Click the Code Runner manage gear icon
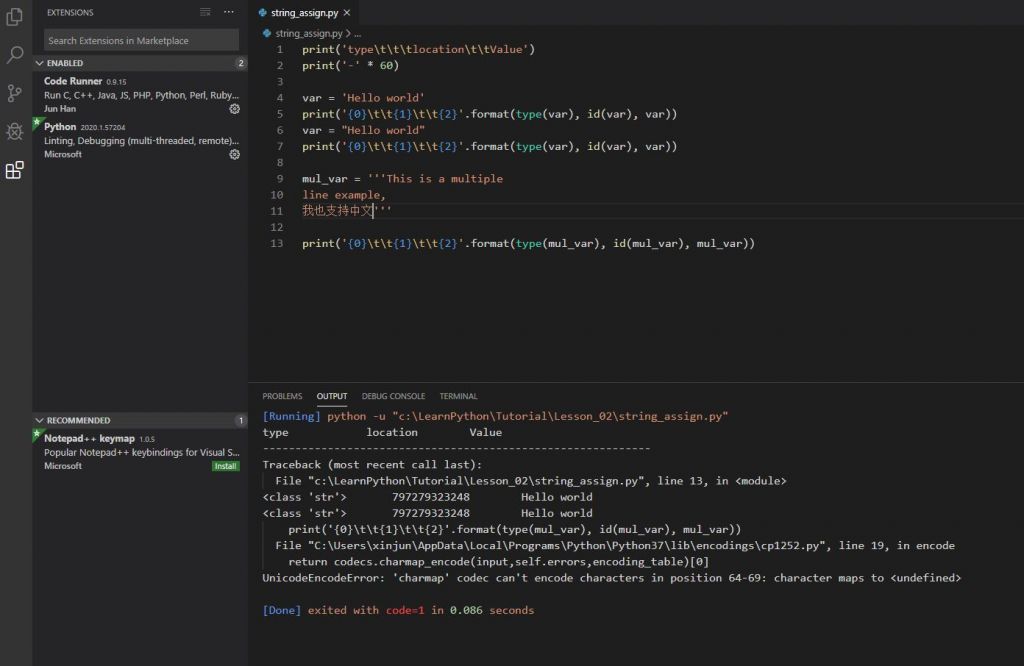Viewport: 1024px width, 666px height. [235, 109]
